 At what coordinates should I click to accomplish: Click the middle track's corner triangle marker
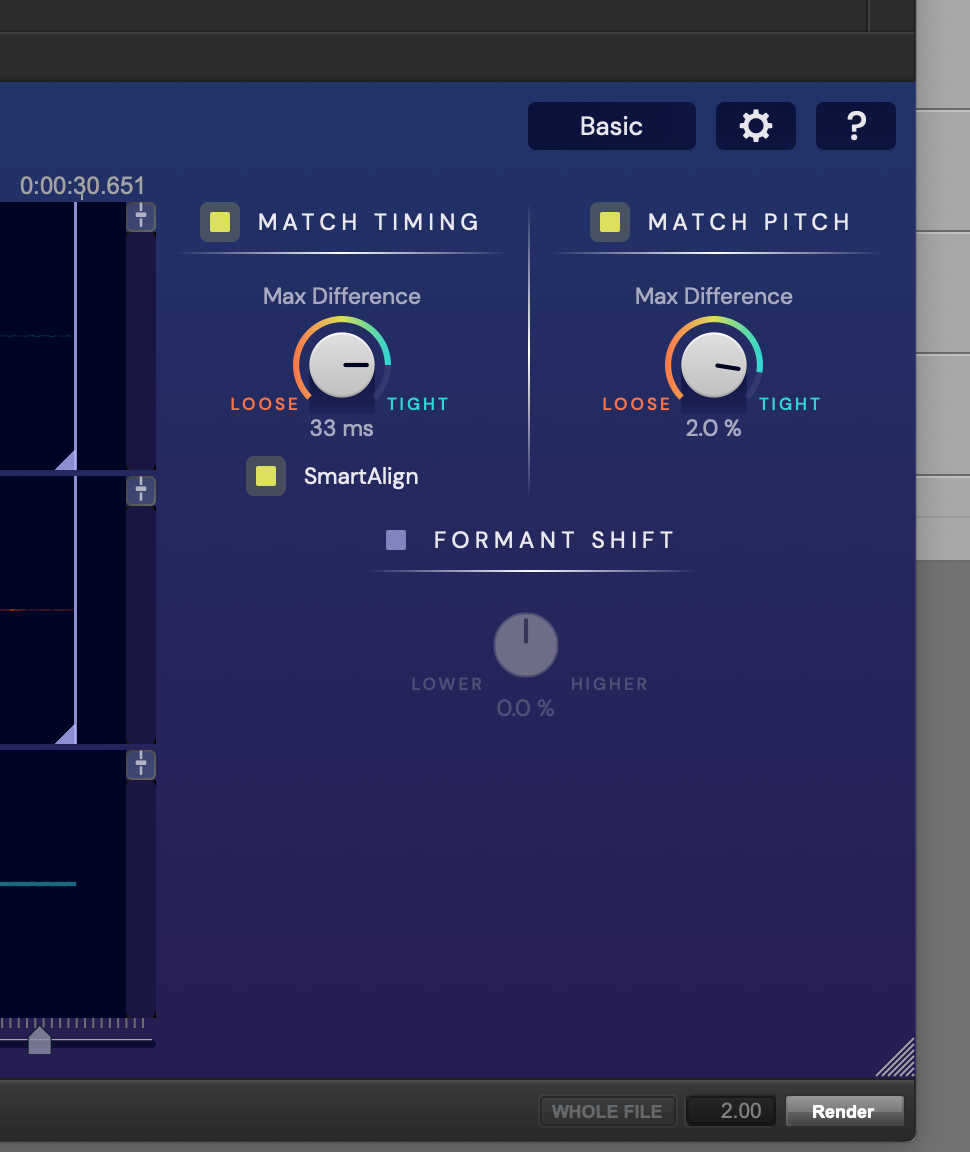tap(67, 735)
